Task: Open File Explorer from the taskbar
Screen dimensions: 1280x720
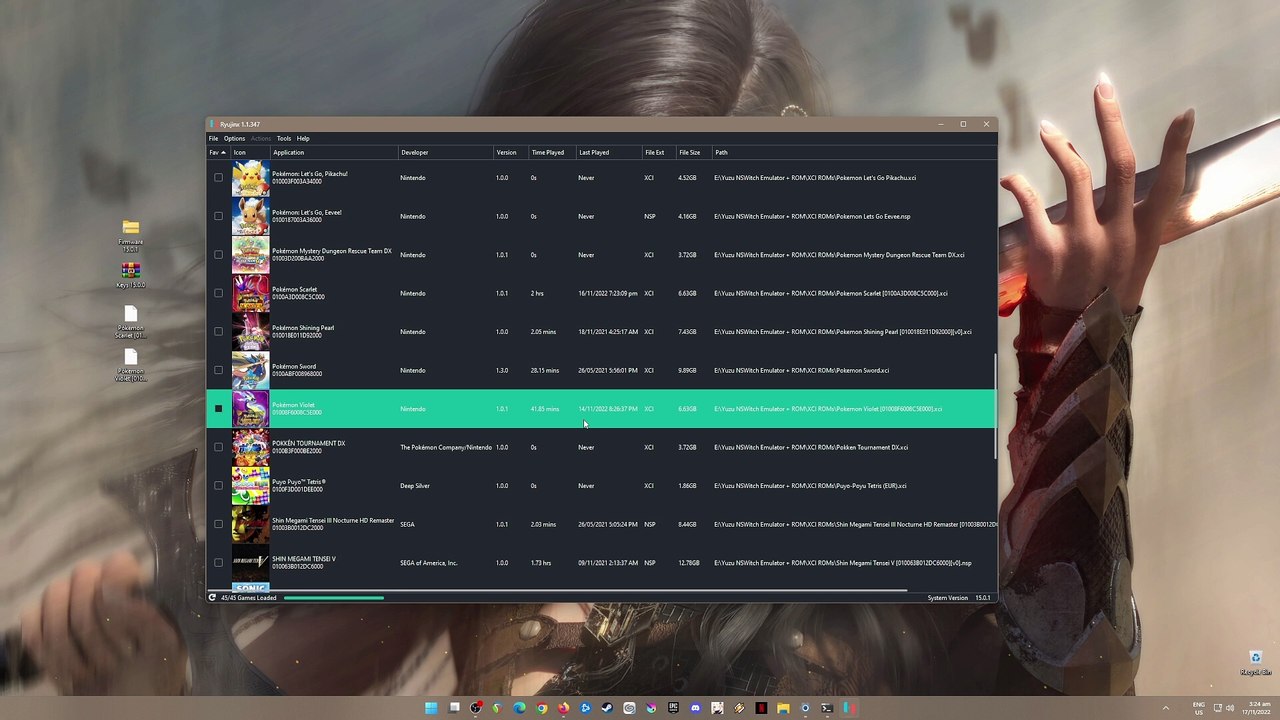Action: 783,708
